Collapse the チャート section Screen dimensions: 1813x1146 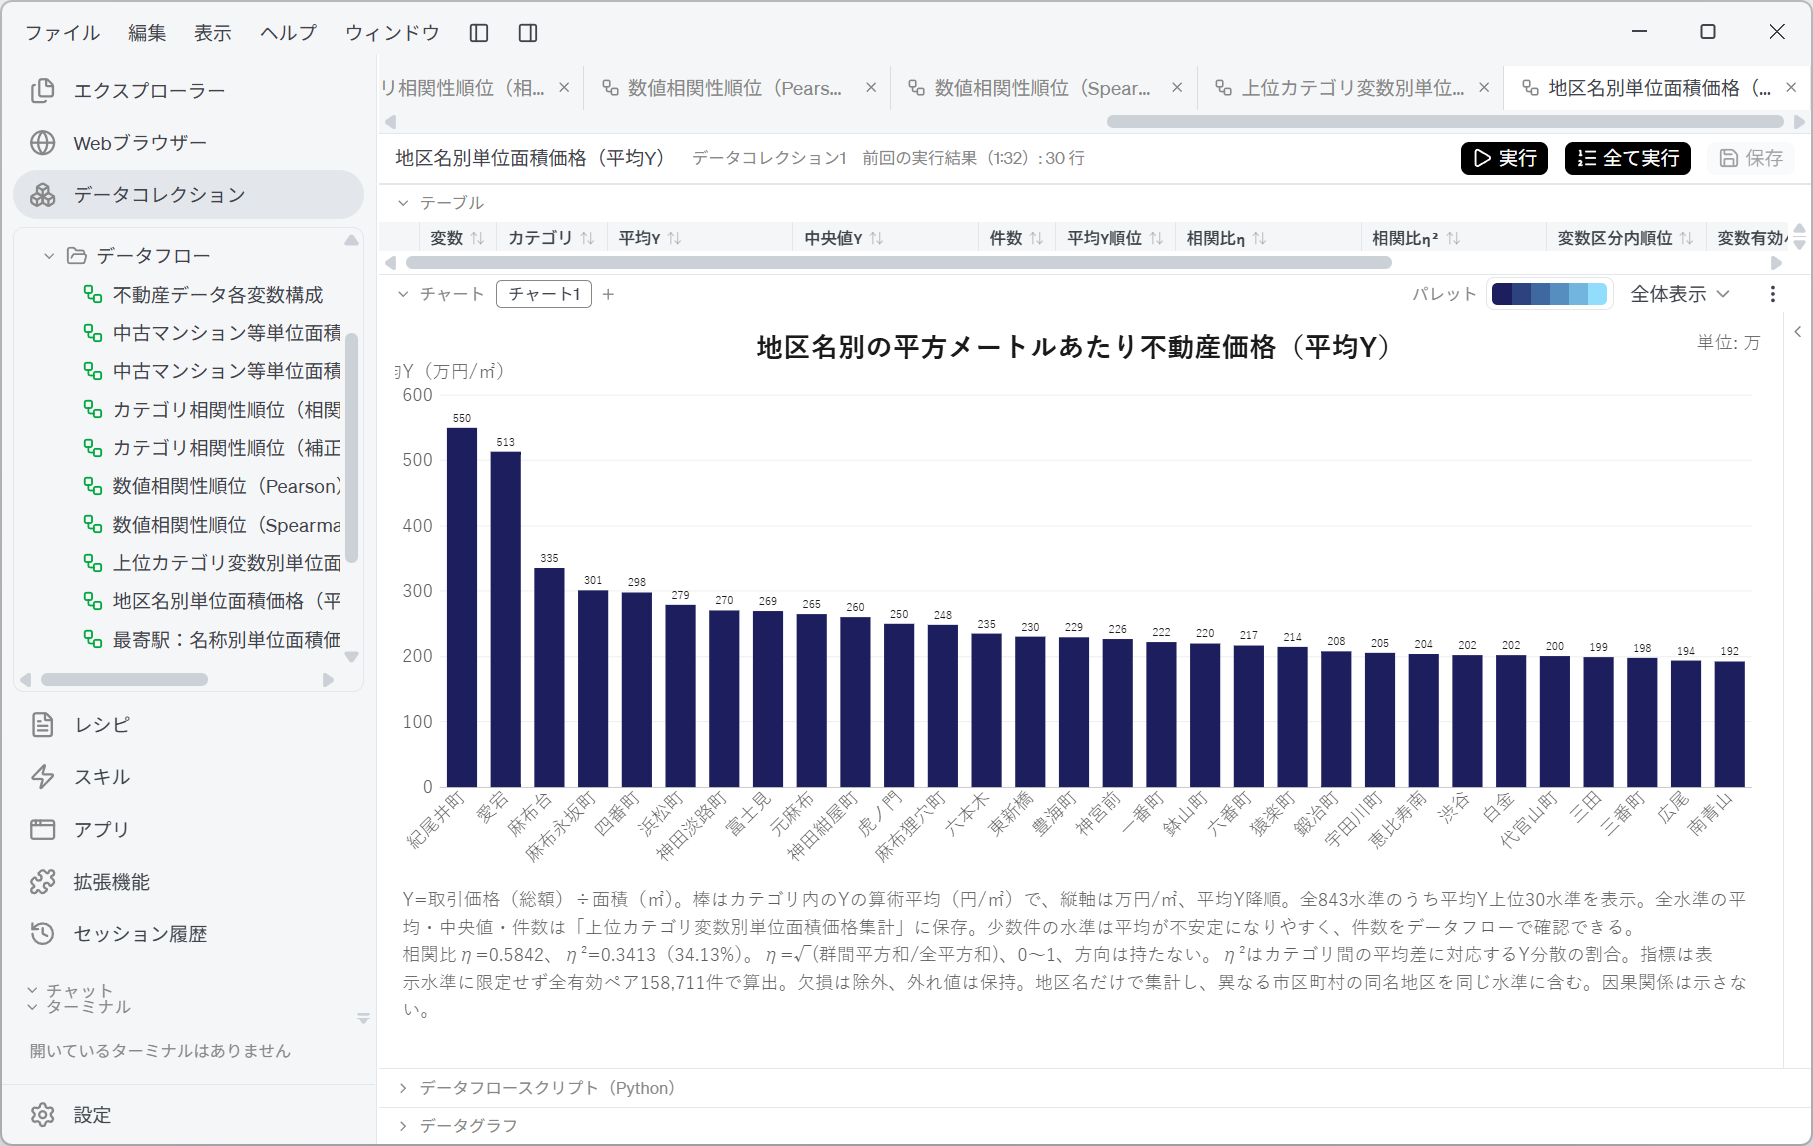(x=403, y=294)
